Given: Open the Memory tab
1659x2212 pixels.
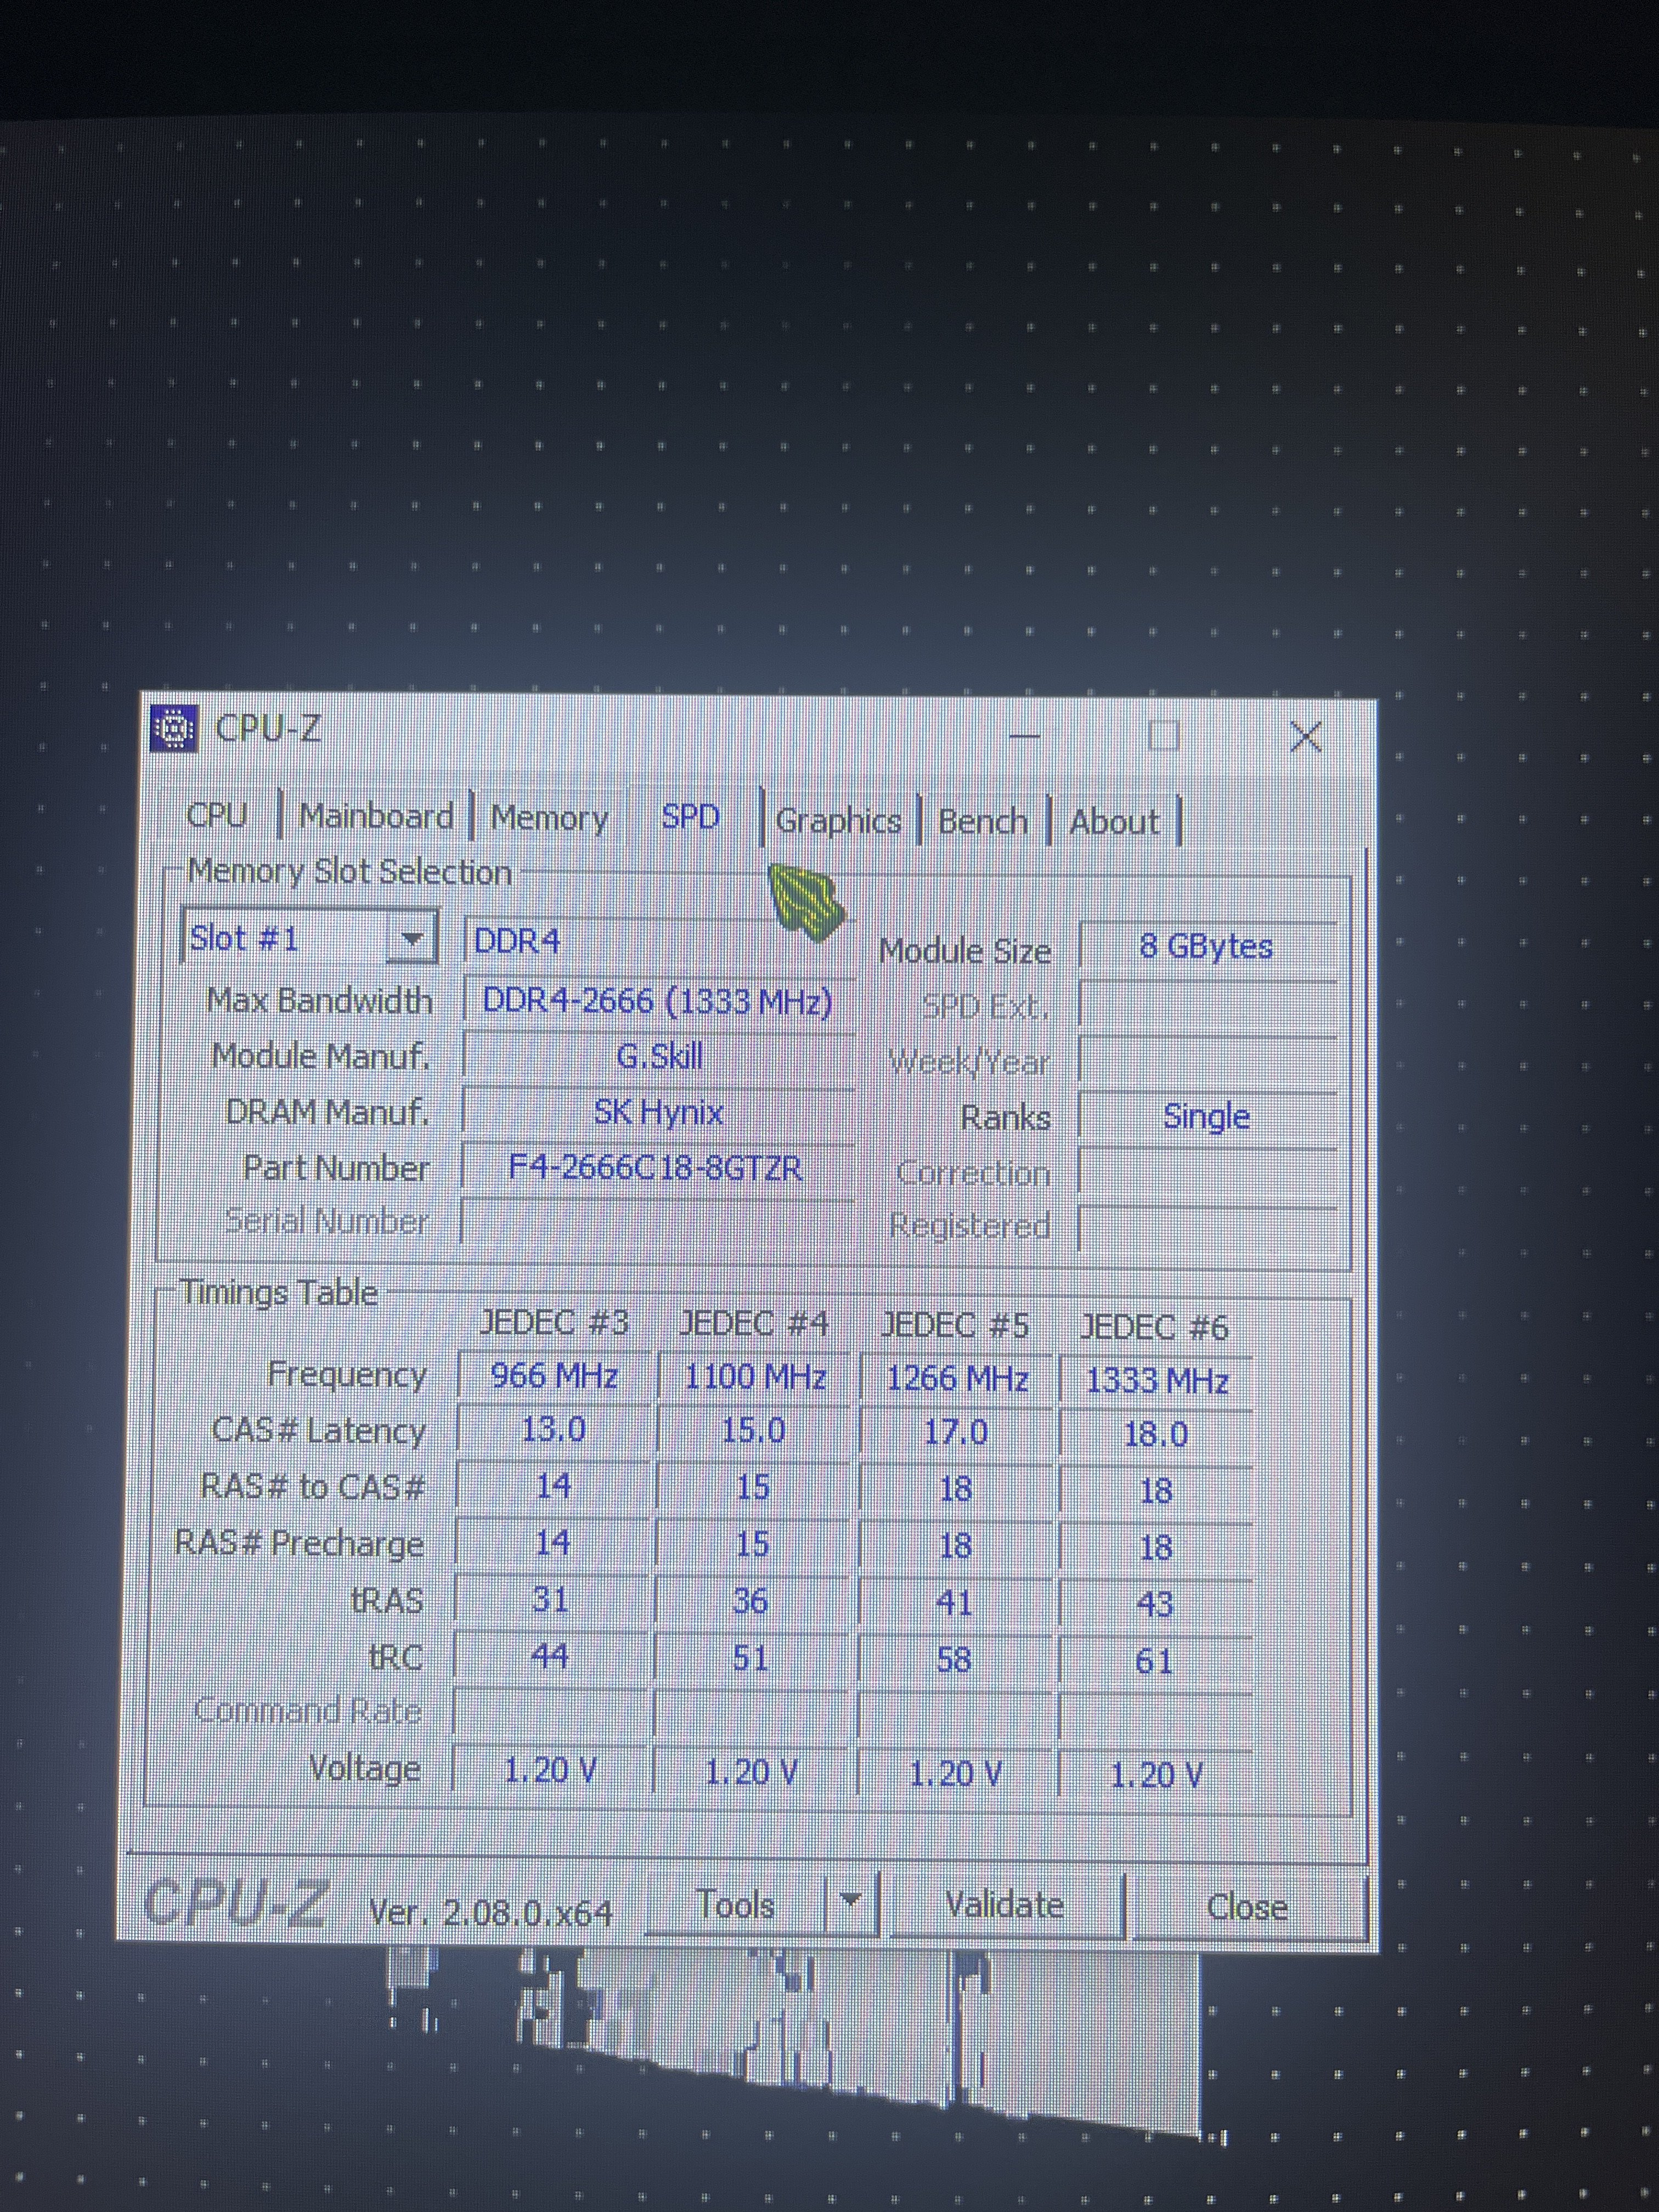Looking at the screenshot, I should (549, 818).
